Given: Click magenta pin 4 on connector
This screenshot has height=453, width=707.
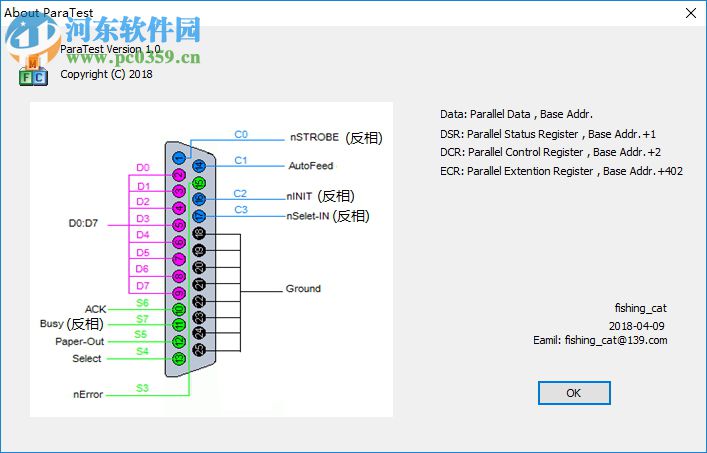Looking at the screenshot, I should [179, 208].
